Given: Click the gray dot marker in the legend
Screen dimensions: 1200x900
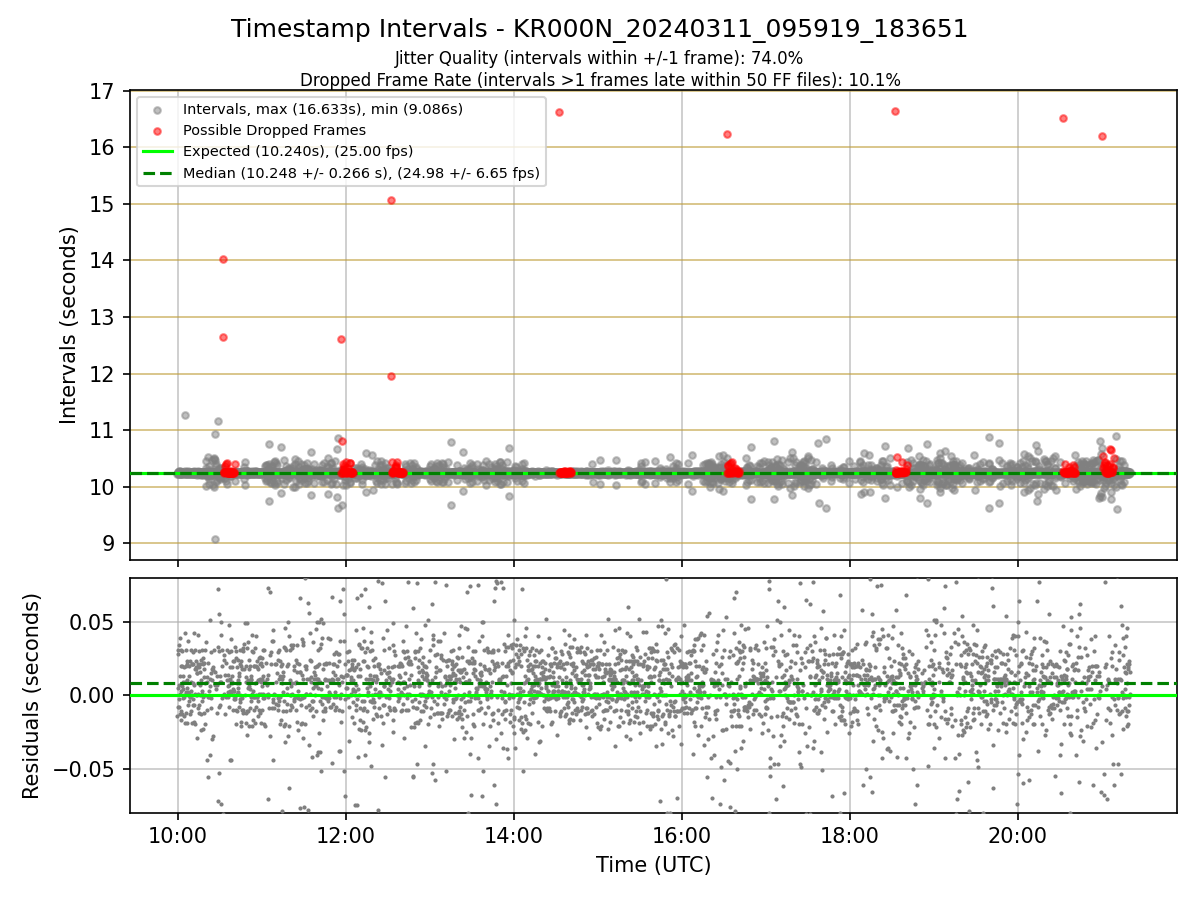Looking at the screenshot, I should (157, 109).
